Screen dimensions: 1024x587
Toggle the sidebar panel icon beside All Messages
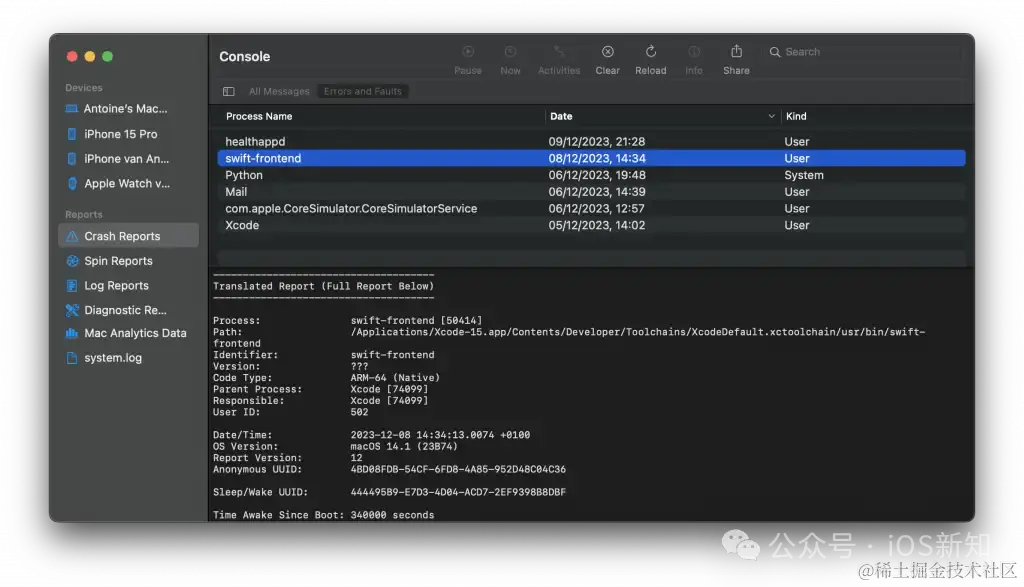(229, 91)
